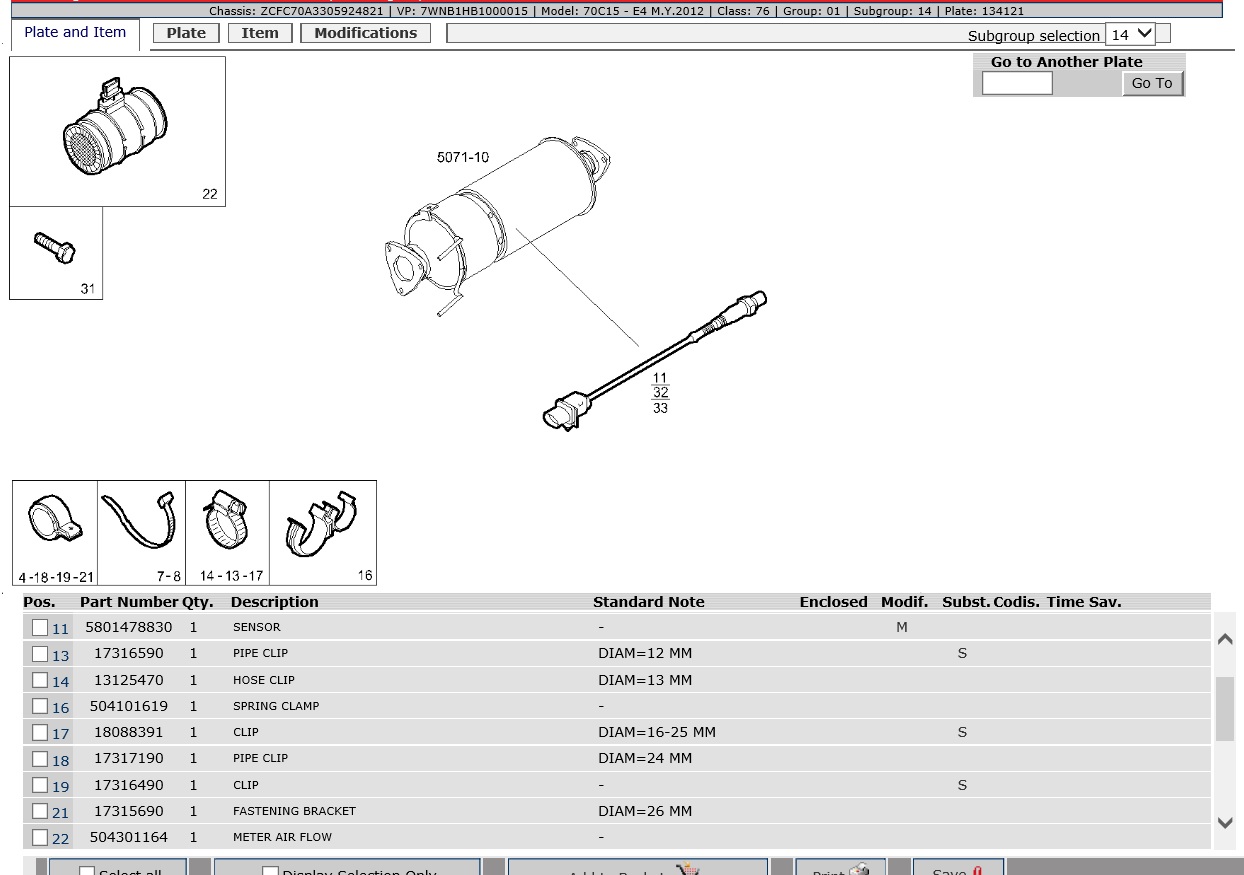1244x875 pixels.
Task: Click the 5071-10 reference label
Action: pyautogui.click(x=463, y=157)
